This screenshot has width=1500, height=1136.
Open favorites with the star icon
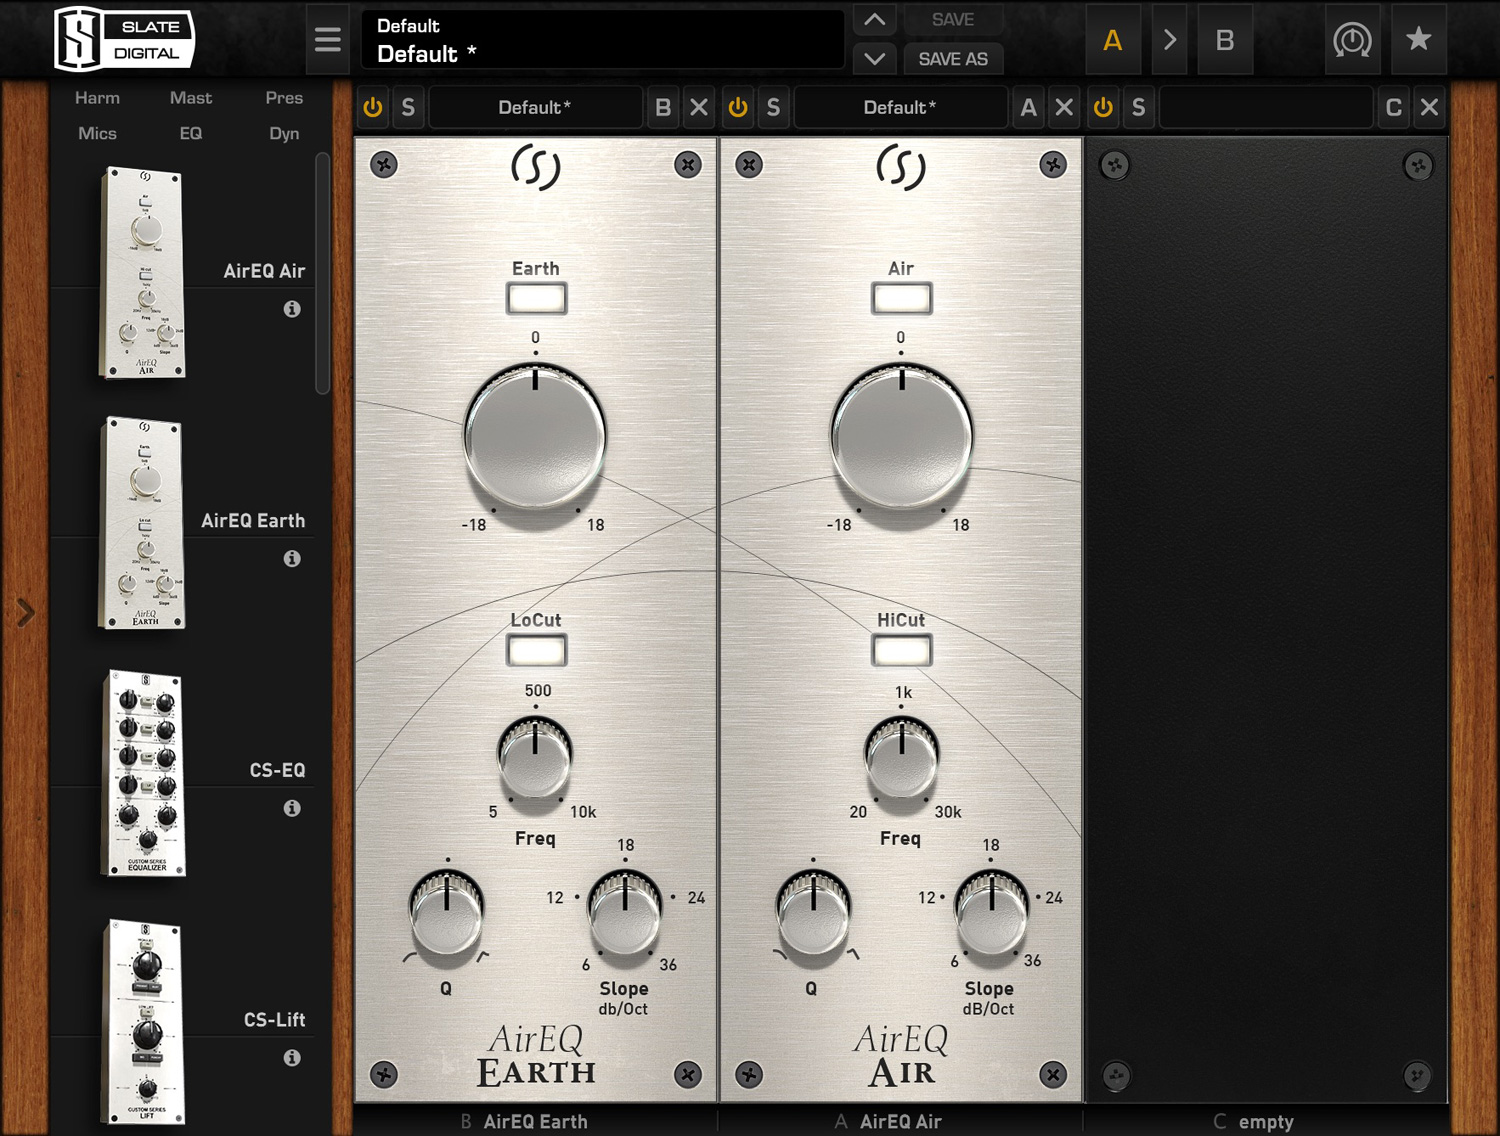click(1418, 39)
